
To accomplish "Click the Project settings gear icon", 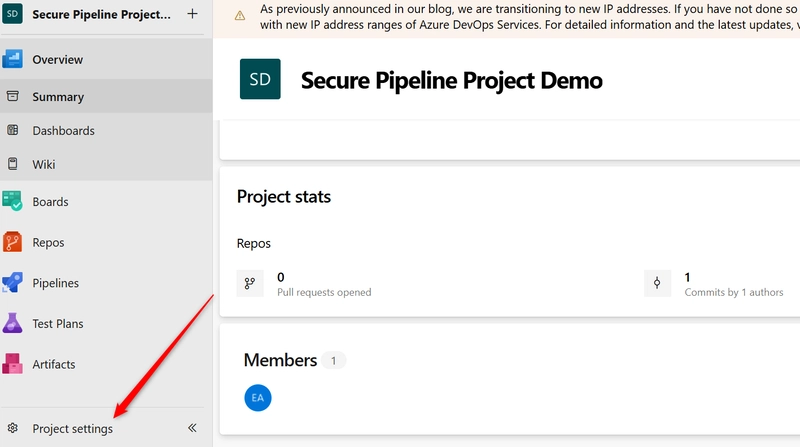I will click(13, 428).
